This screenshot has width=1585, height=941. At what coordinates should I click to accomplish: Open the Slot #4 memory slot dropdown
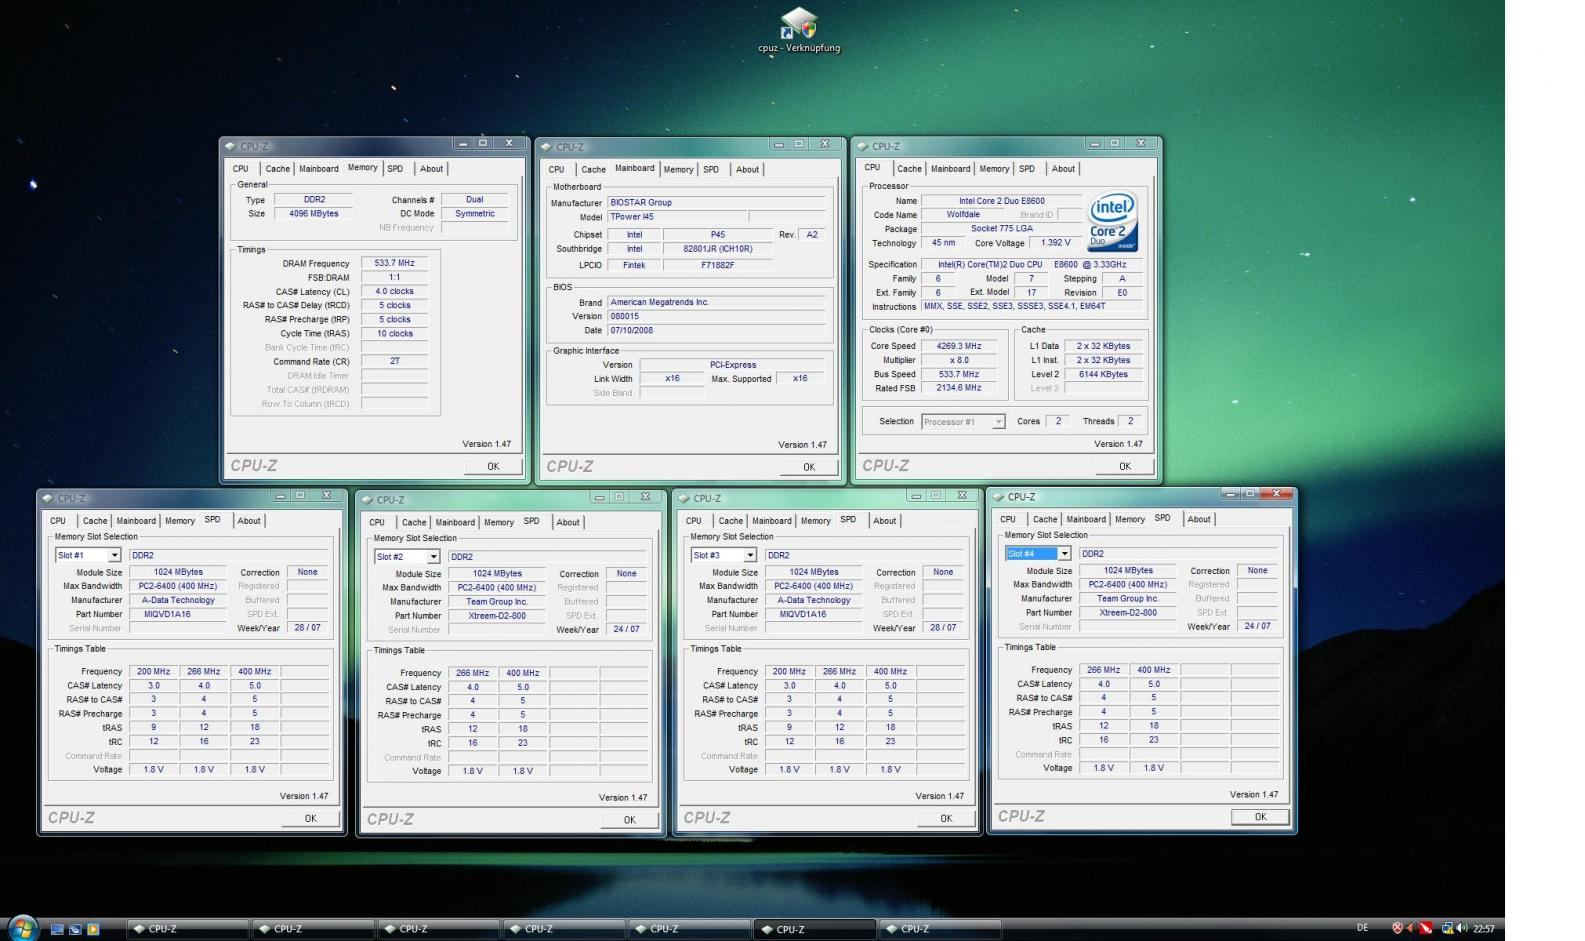pos(1064,554)
